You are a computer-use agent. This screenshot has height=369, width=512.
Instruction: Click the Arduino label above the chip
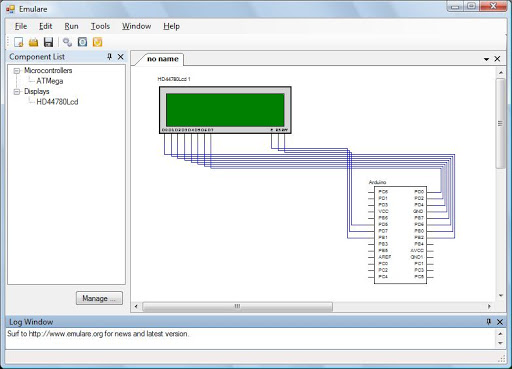377,182
